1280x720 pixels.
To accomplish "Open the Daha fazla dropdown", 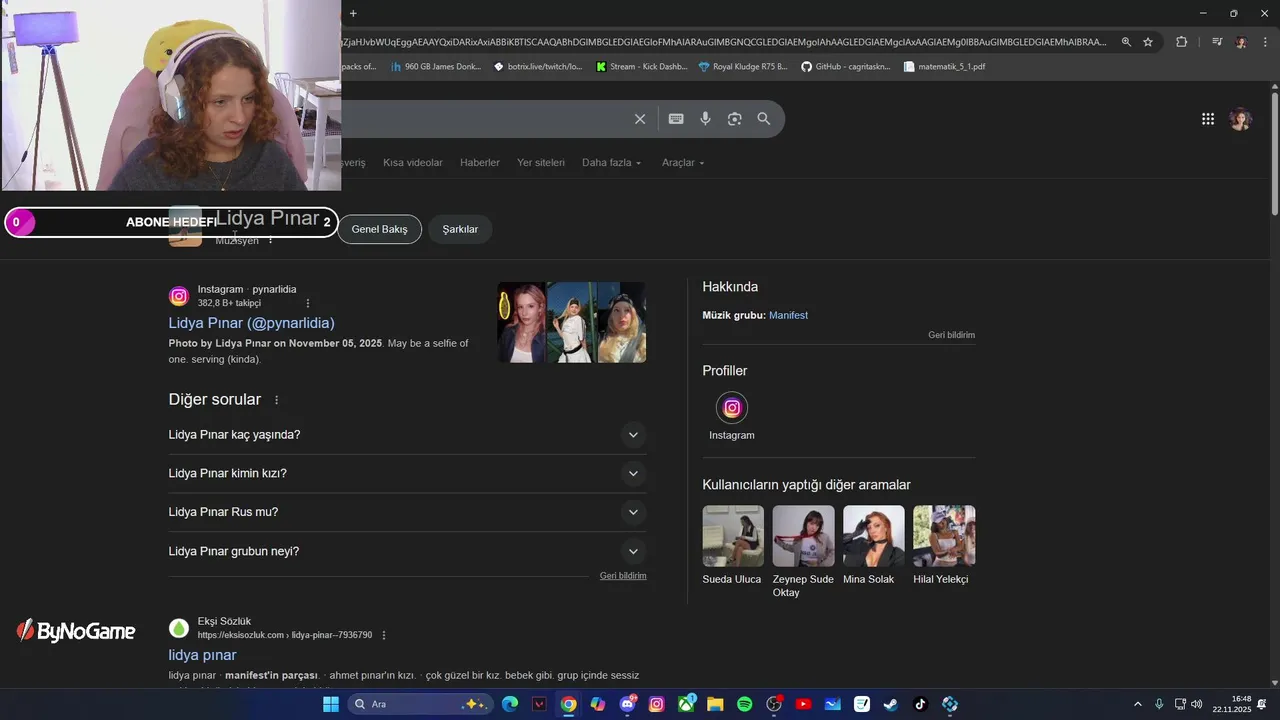I will tap(612, 163).
